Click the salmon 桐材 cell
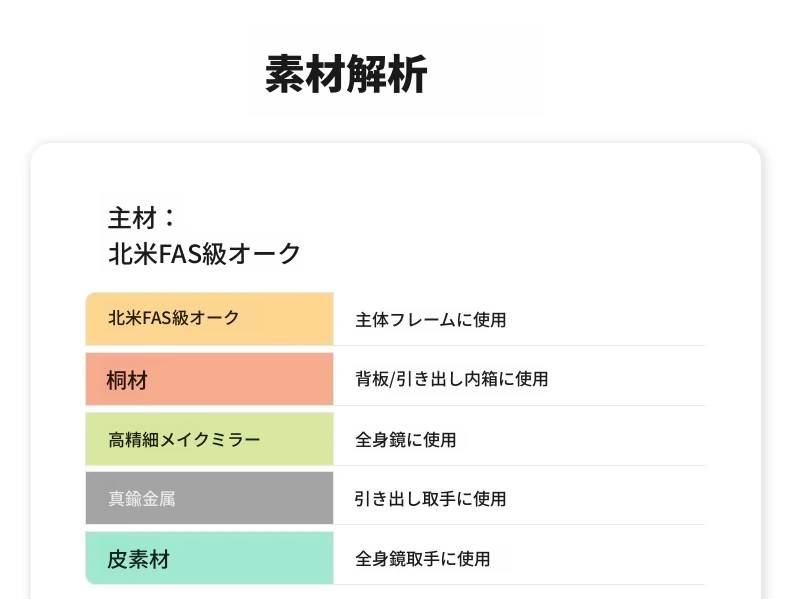Viewport: 790px width, 599px height. [x=210, y=379]
